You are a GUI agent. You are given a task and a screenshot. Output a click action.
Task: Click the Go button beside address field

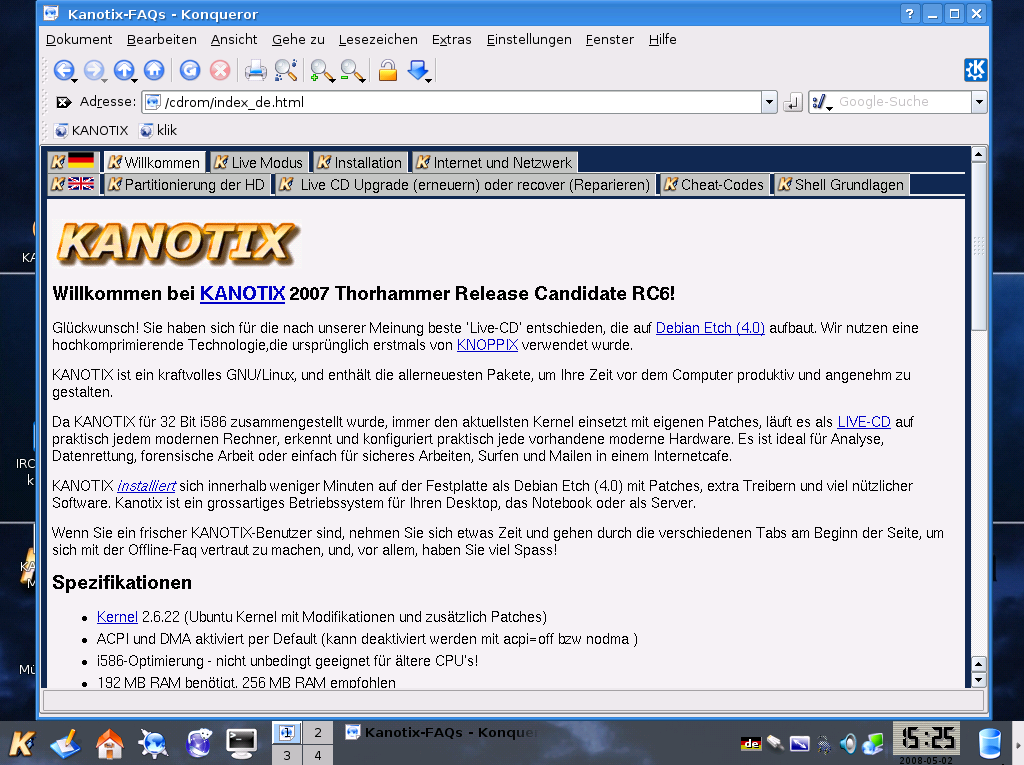tap(792, 102)
